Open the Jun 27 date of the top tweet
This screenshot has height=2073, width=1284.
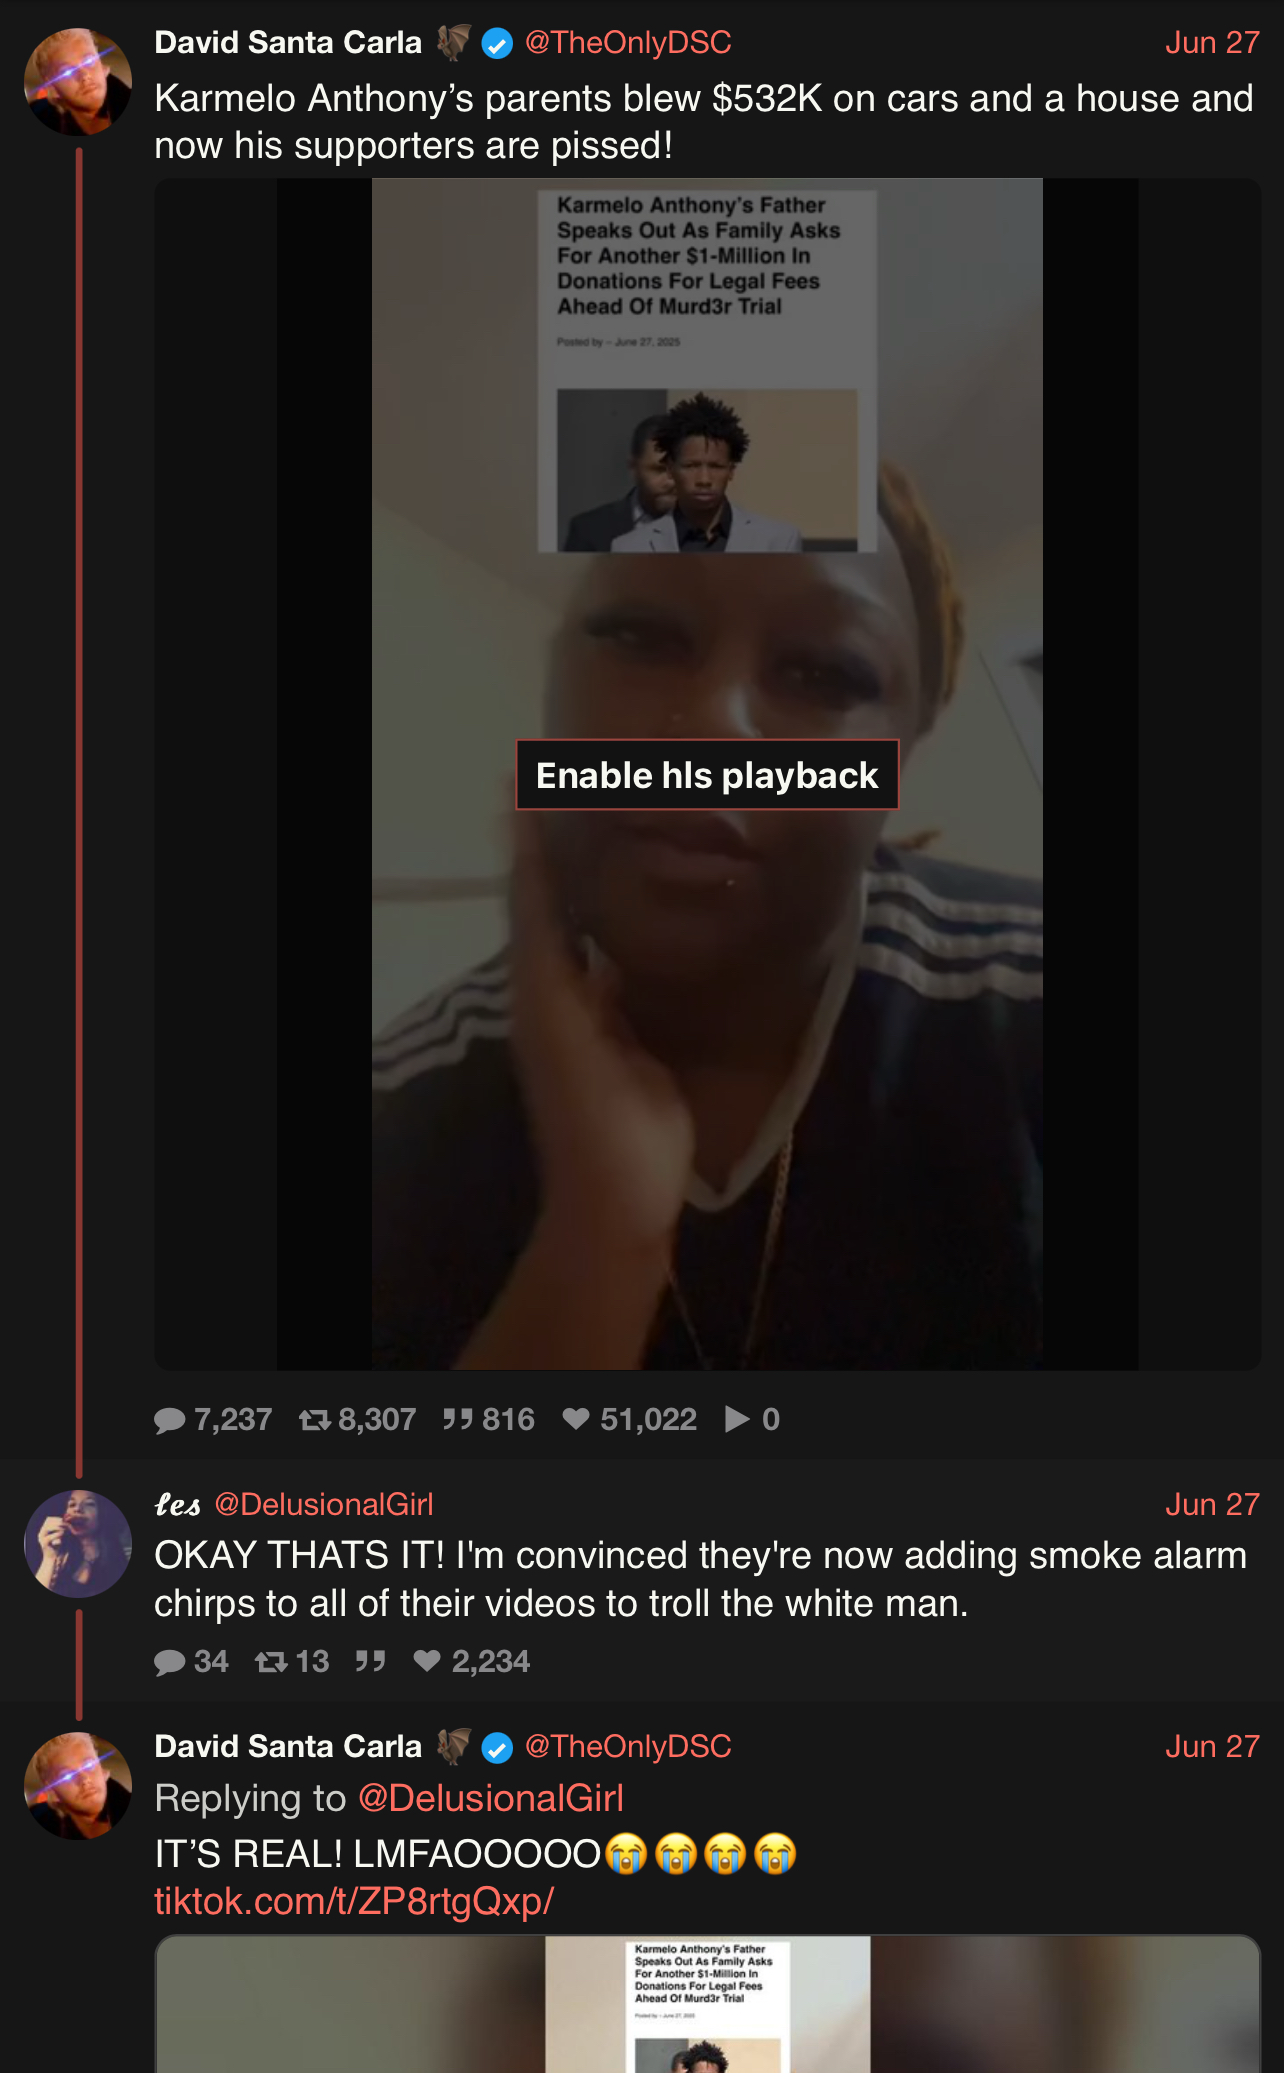pos(1212,43)
